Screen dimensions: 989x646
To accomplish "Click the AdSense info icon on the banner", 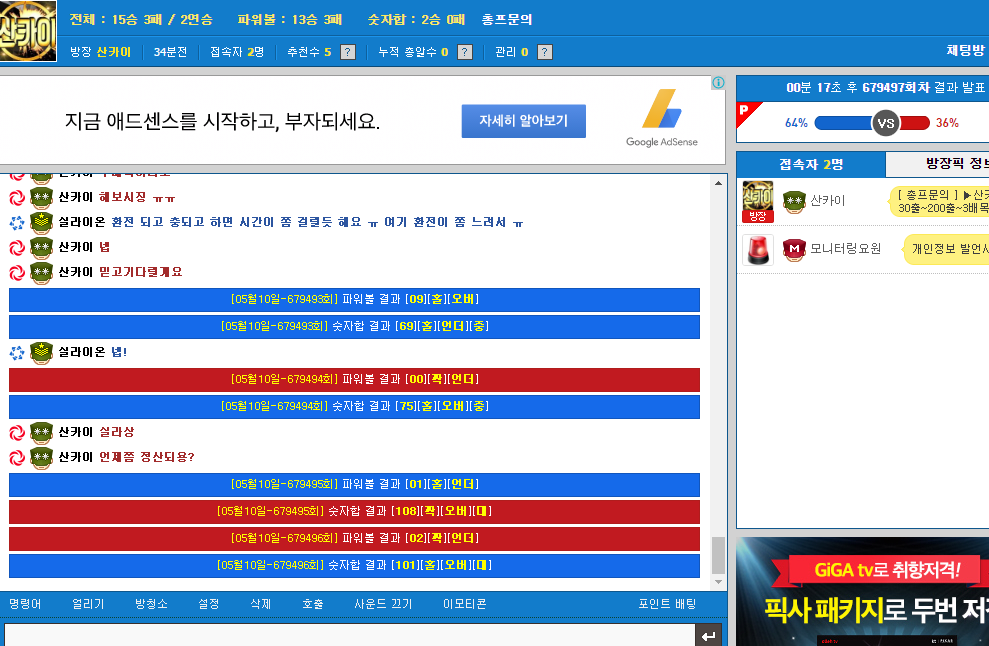I will 718,83.
